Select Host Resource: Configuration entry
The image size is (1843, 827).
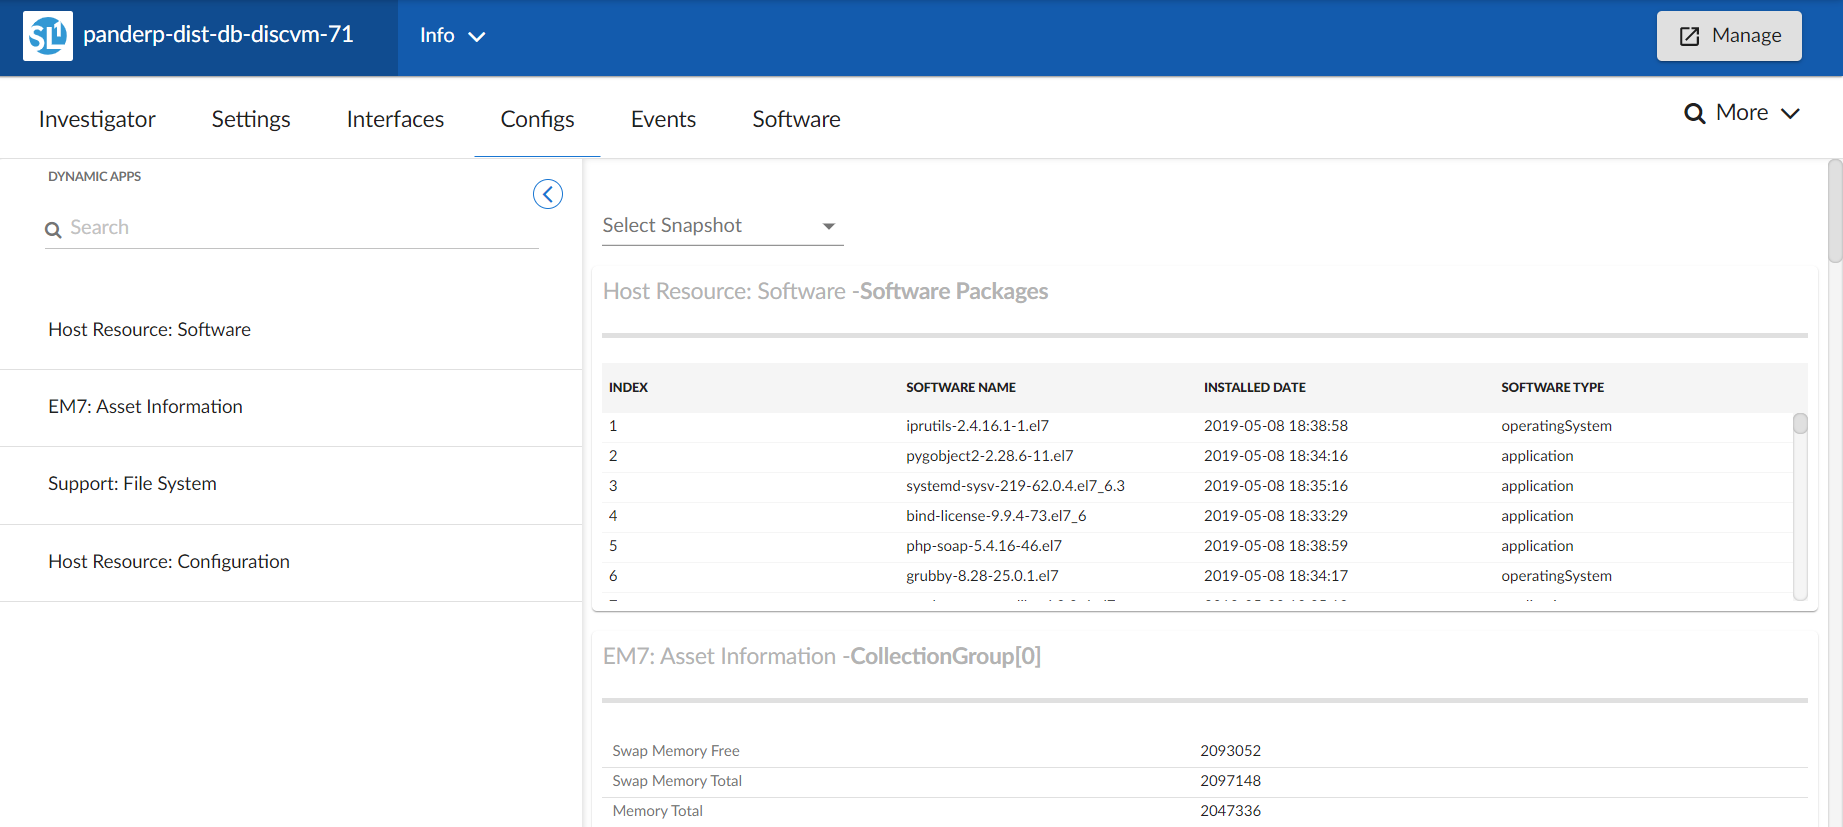click(169, 562)
